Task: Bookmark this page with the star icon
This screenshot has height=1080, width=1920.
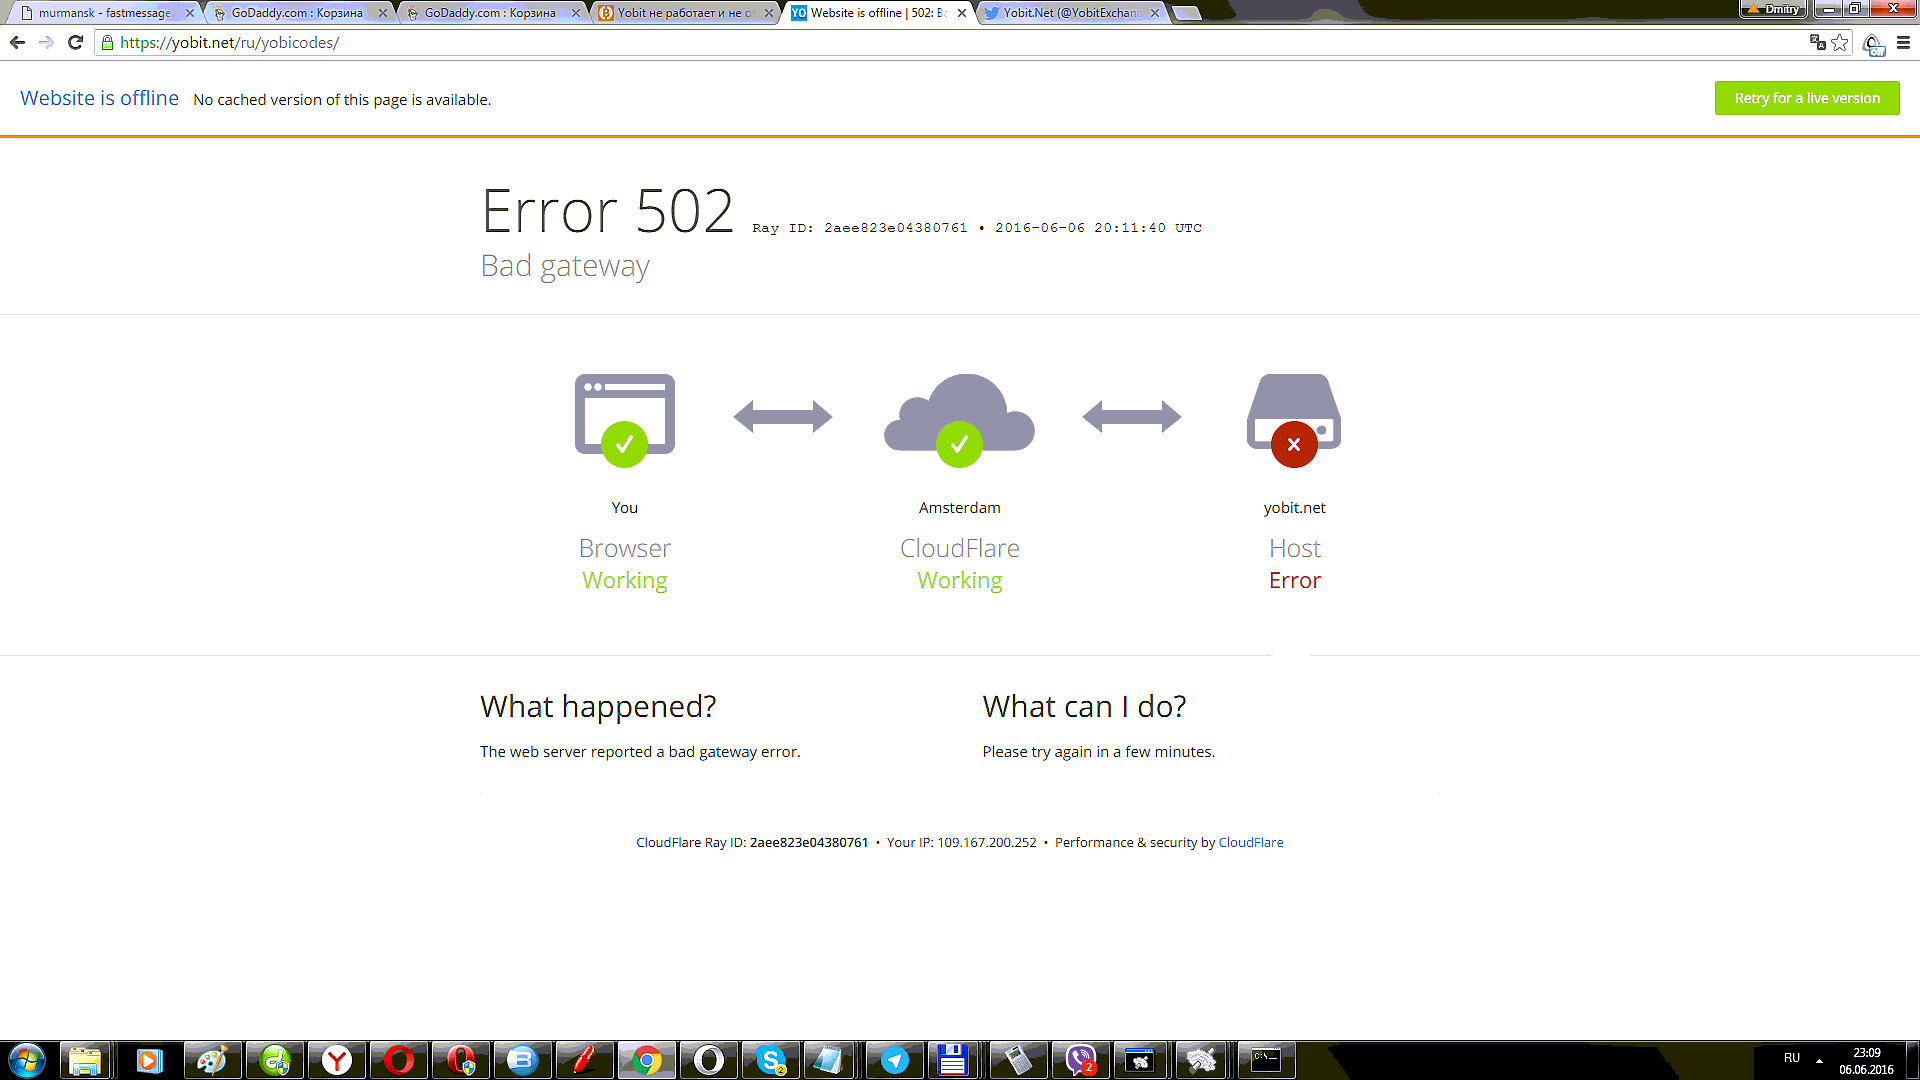Action: click(1839, 42)
